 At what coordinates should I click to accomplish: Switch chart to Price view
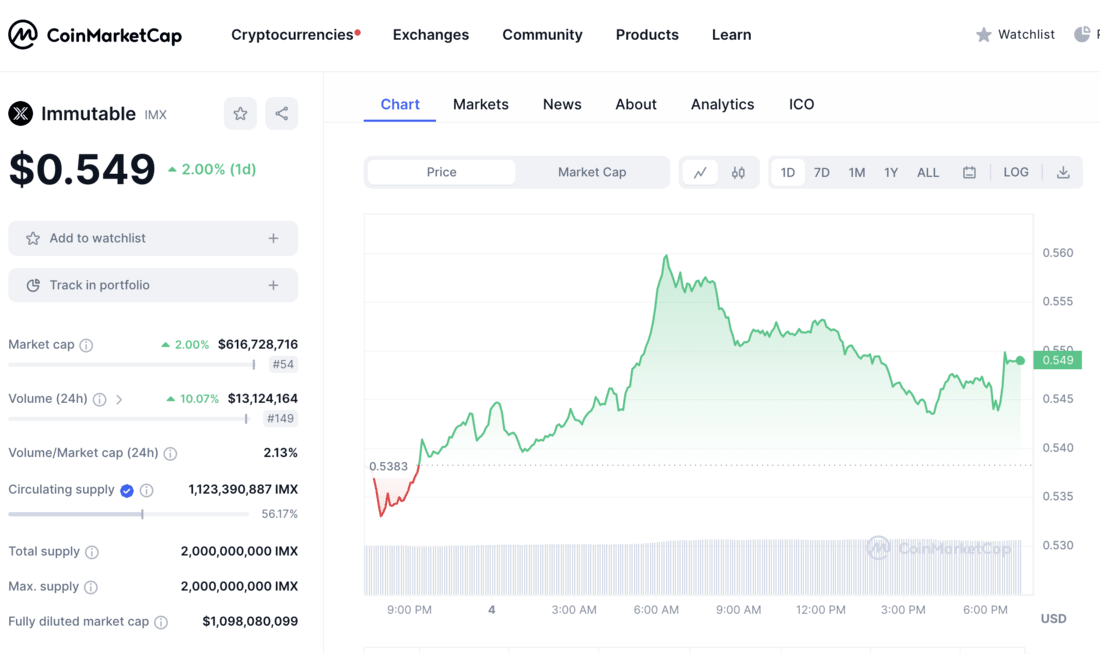pos(441,173)
